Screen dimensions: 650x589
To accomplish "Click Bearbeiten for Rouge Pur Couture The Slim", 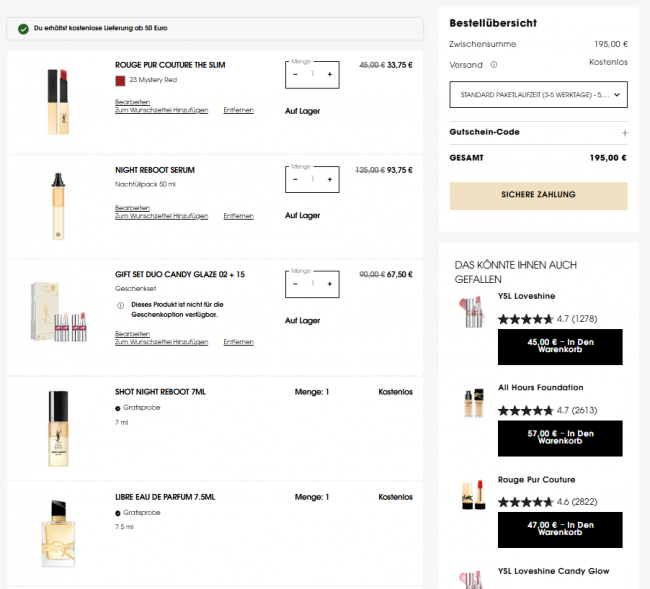I will coord(132,102).
